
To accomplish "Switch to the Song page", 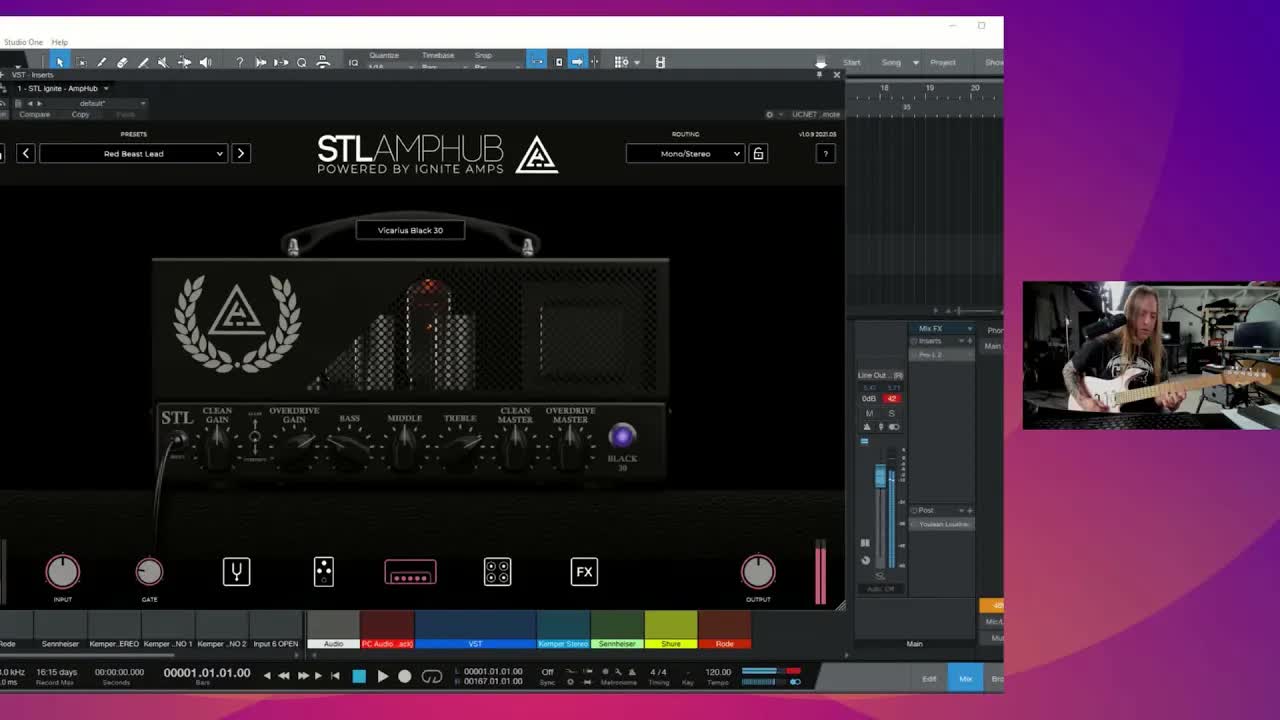I will 891,62.
